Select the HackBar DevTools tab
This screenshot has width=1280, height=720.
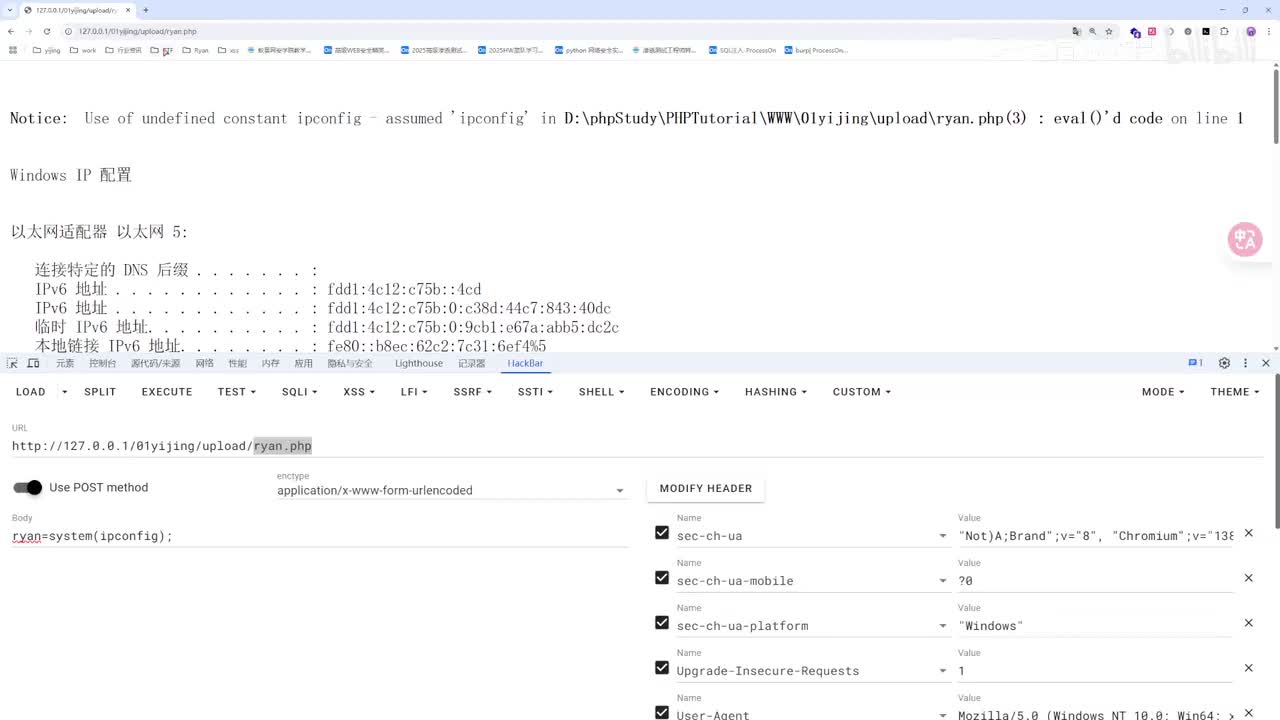coord(525,363)
